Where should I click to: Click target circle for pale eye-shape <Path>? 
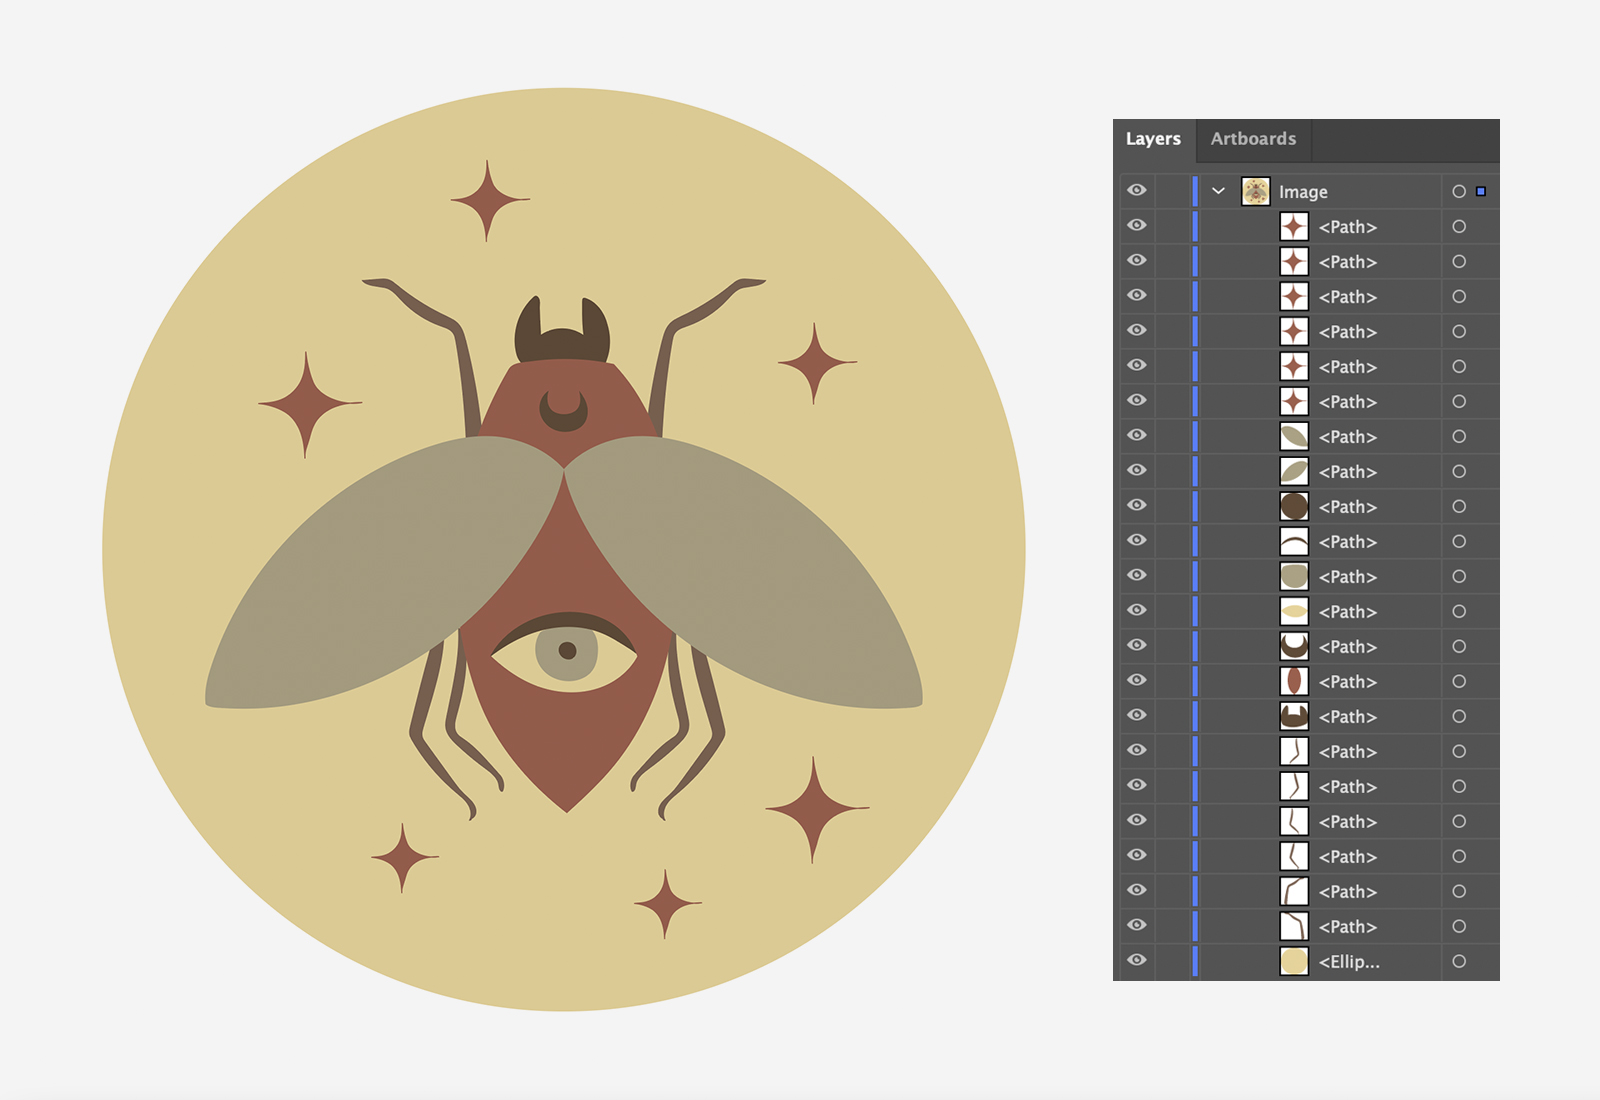[x=1459, y=611]
